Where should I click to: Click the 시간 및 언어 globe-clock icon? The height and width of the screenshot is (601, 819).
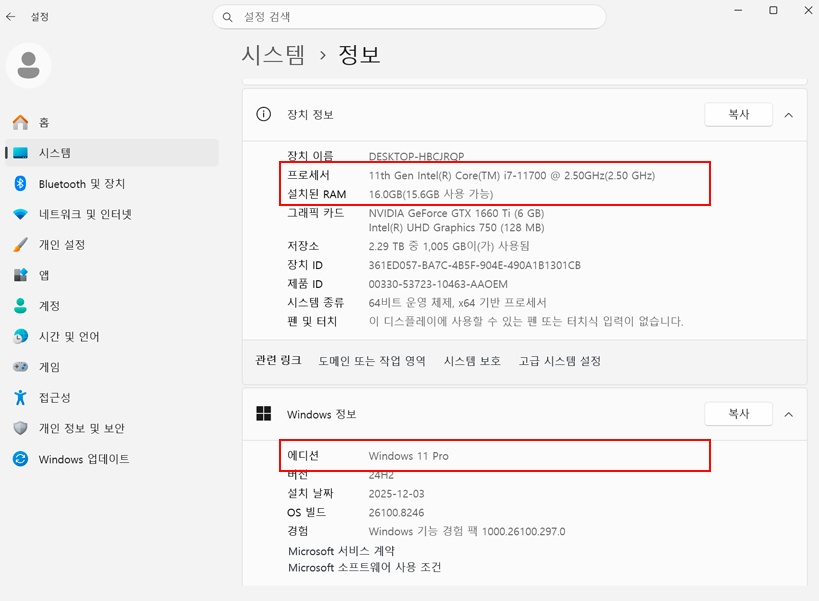point(20,336)
